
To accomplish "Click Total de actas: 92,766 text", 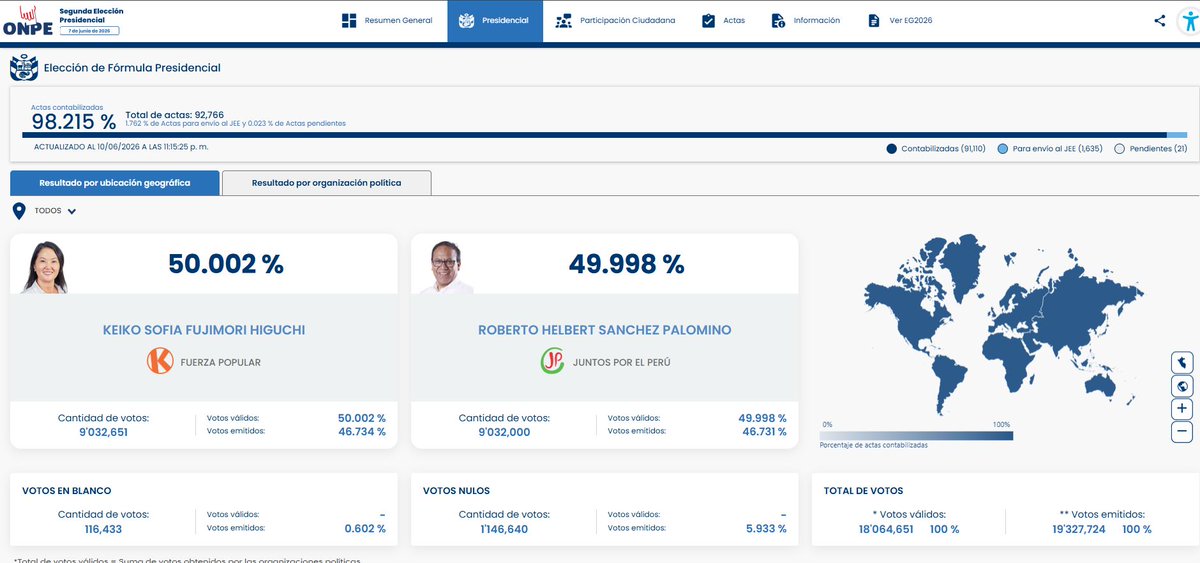I will pyautogui.click(x=175, y=114).
